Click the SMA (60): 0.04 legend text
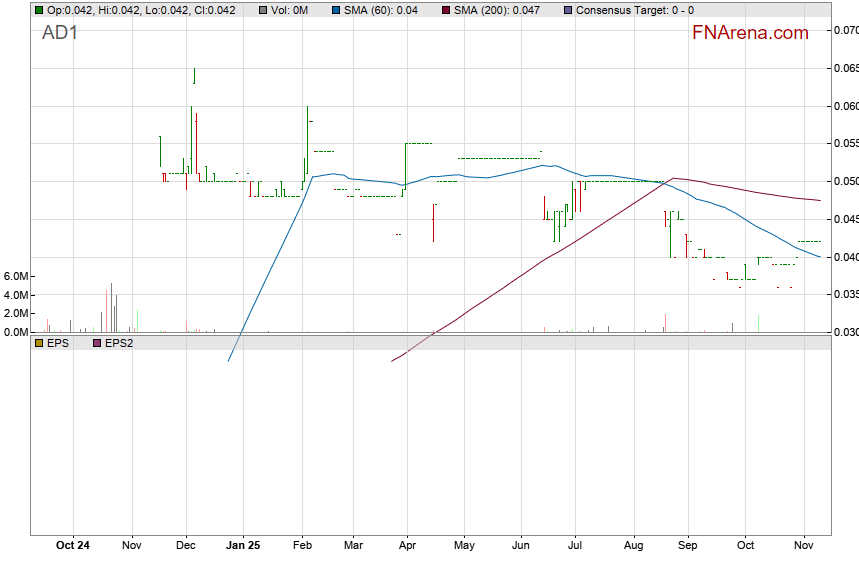The image size is (859, 566). 380,10
